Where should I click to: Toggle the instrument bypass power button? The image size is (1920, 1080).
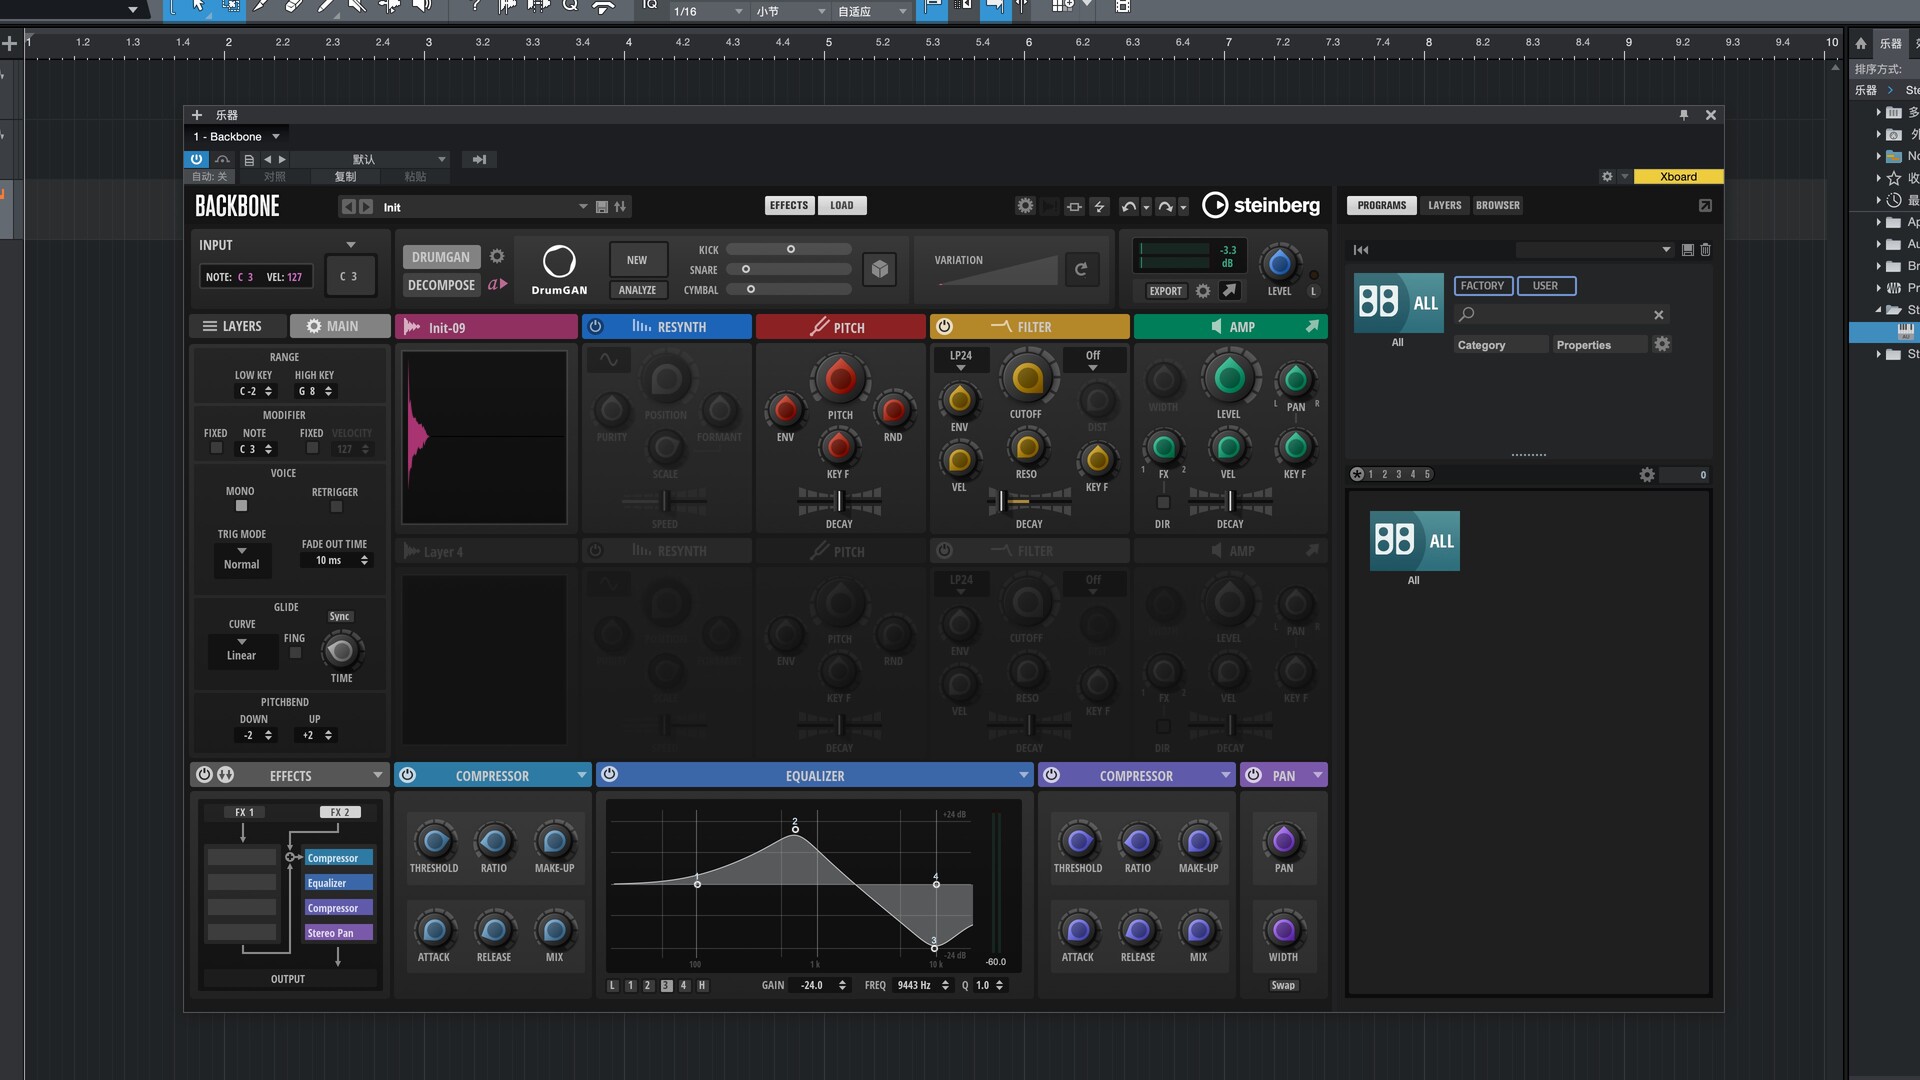click(196, 159)
